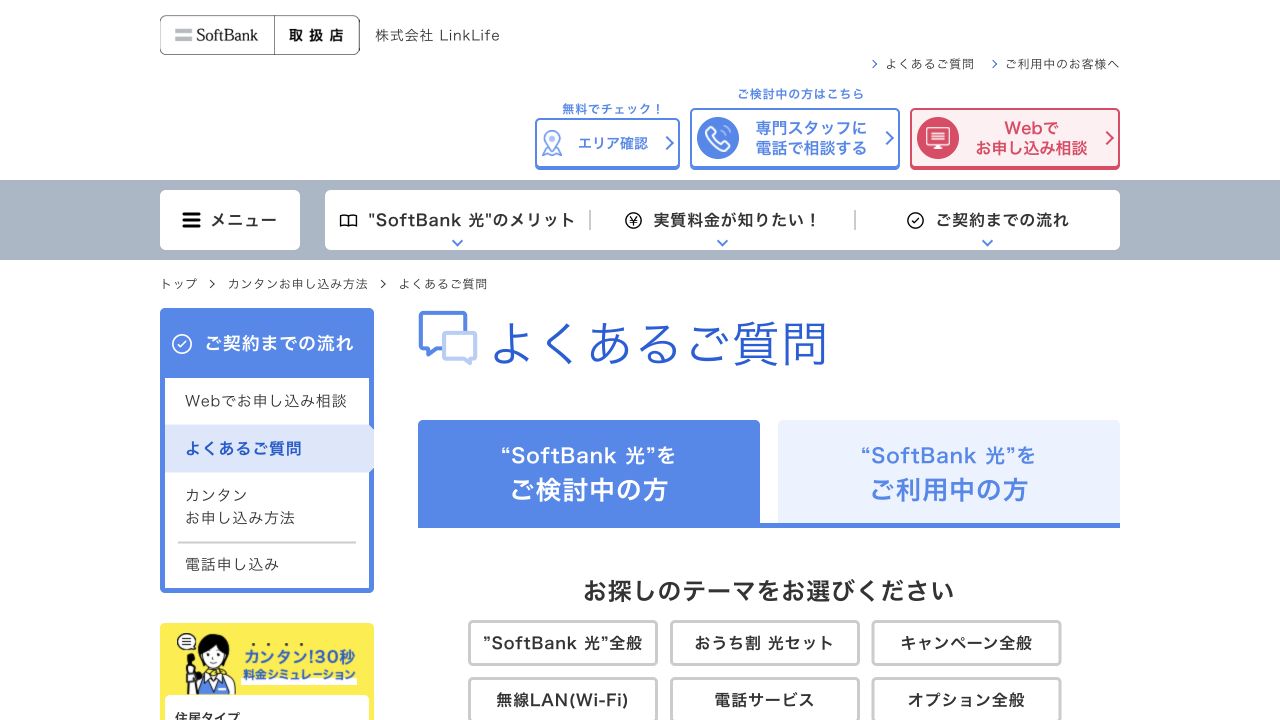Click the map pin icon in エリア確認
This screenshot has width=1280, height=720.
coord(552,144)
